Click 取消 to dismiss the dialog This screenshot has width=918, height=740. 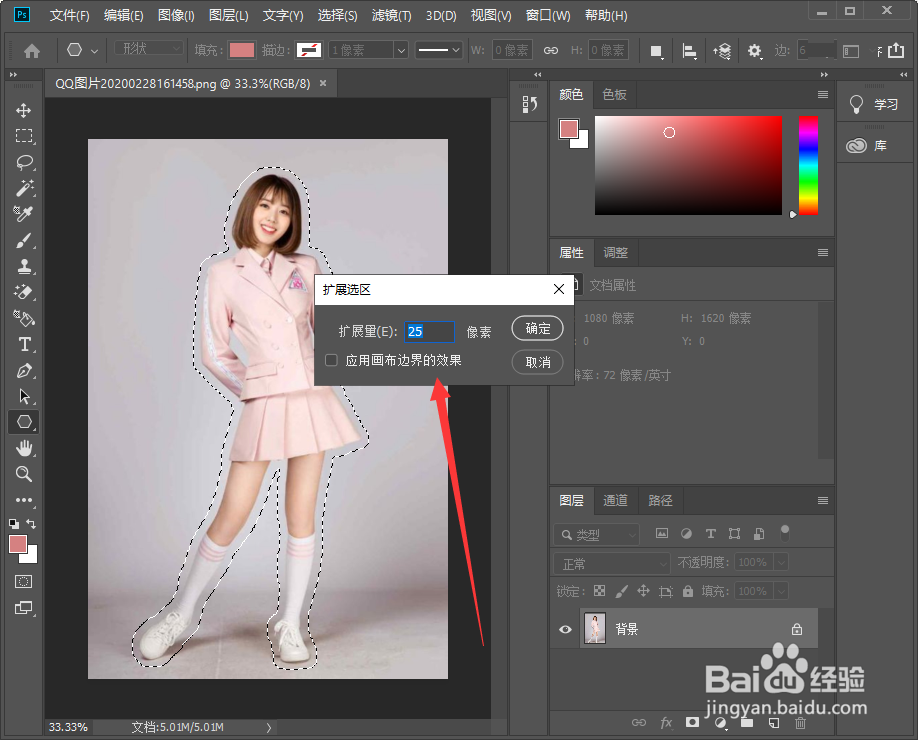click(537, 362)
